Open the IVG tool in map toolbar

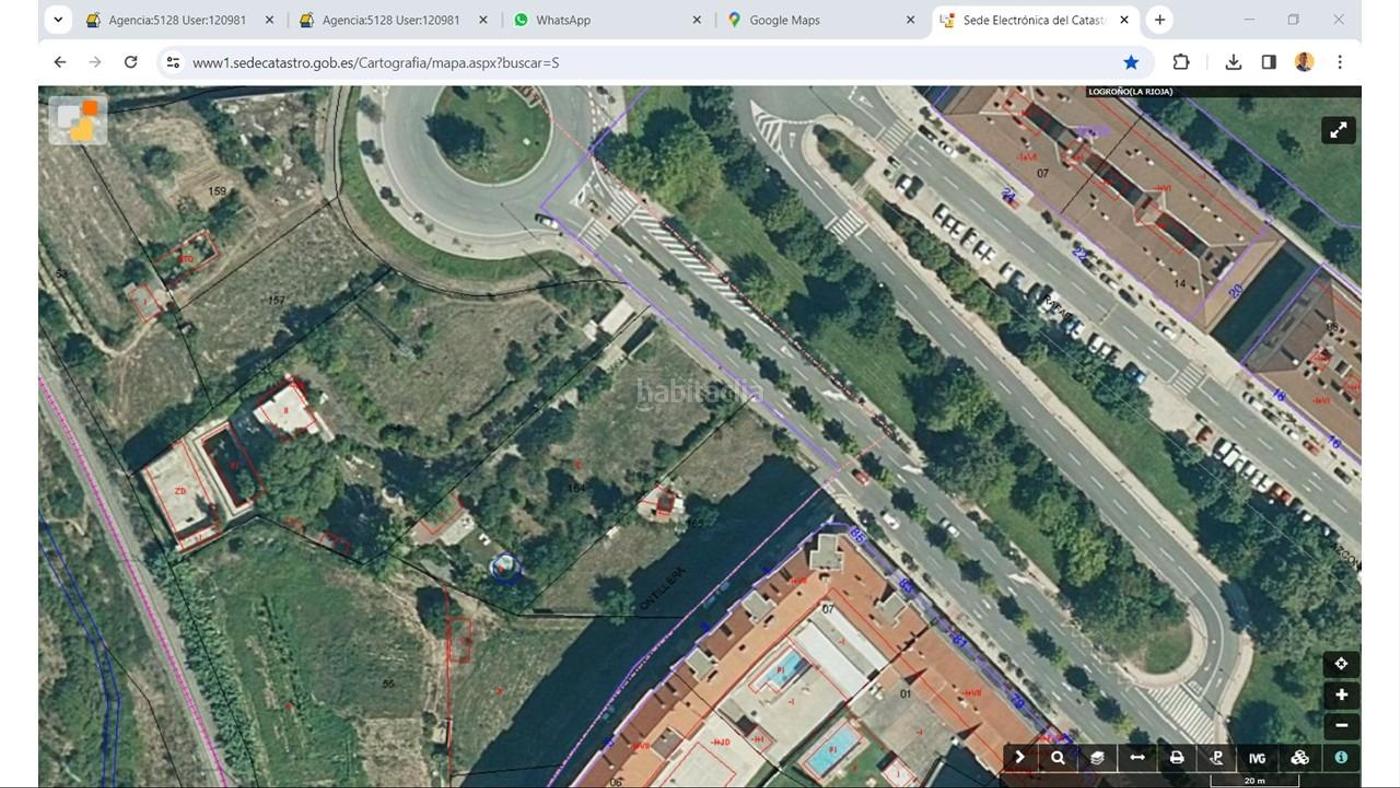1257,758
